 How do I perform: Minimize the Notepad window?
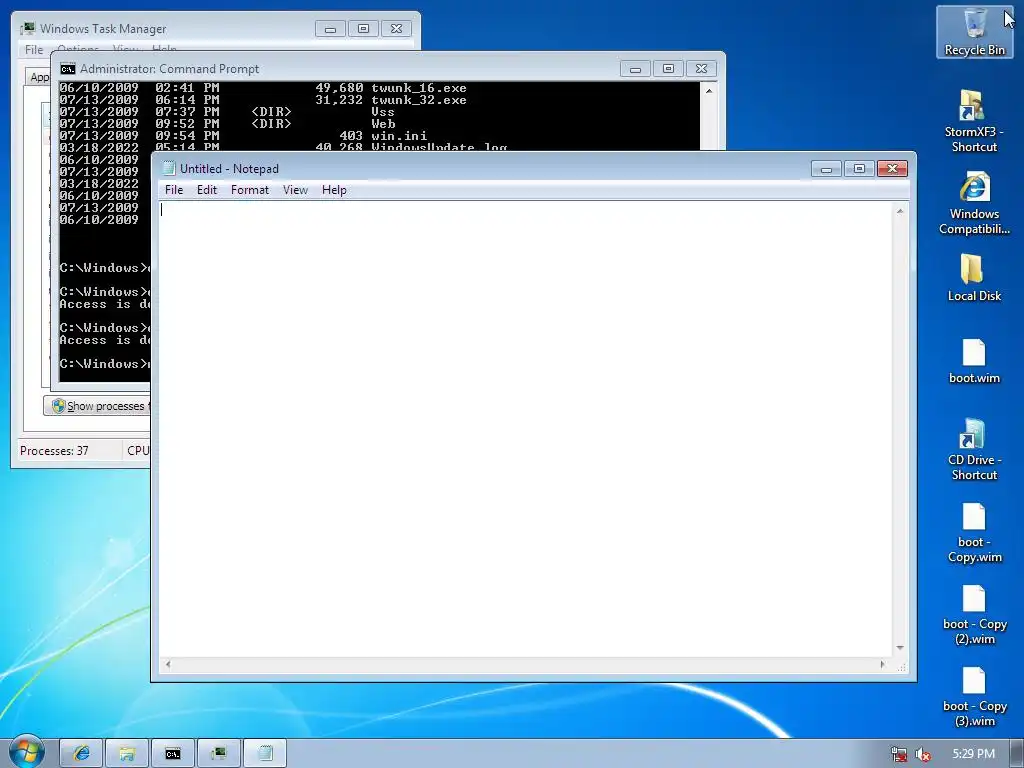tap(826, 169)
